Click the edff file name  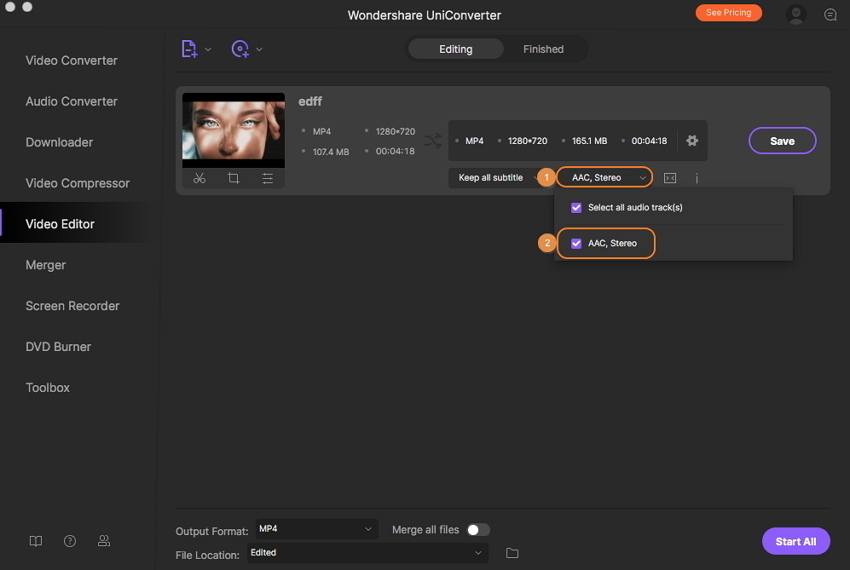point(310,101)
